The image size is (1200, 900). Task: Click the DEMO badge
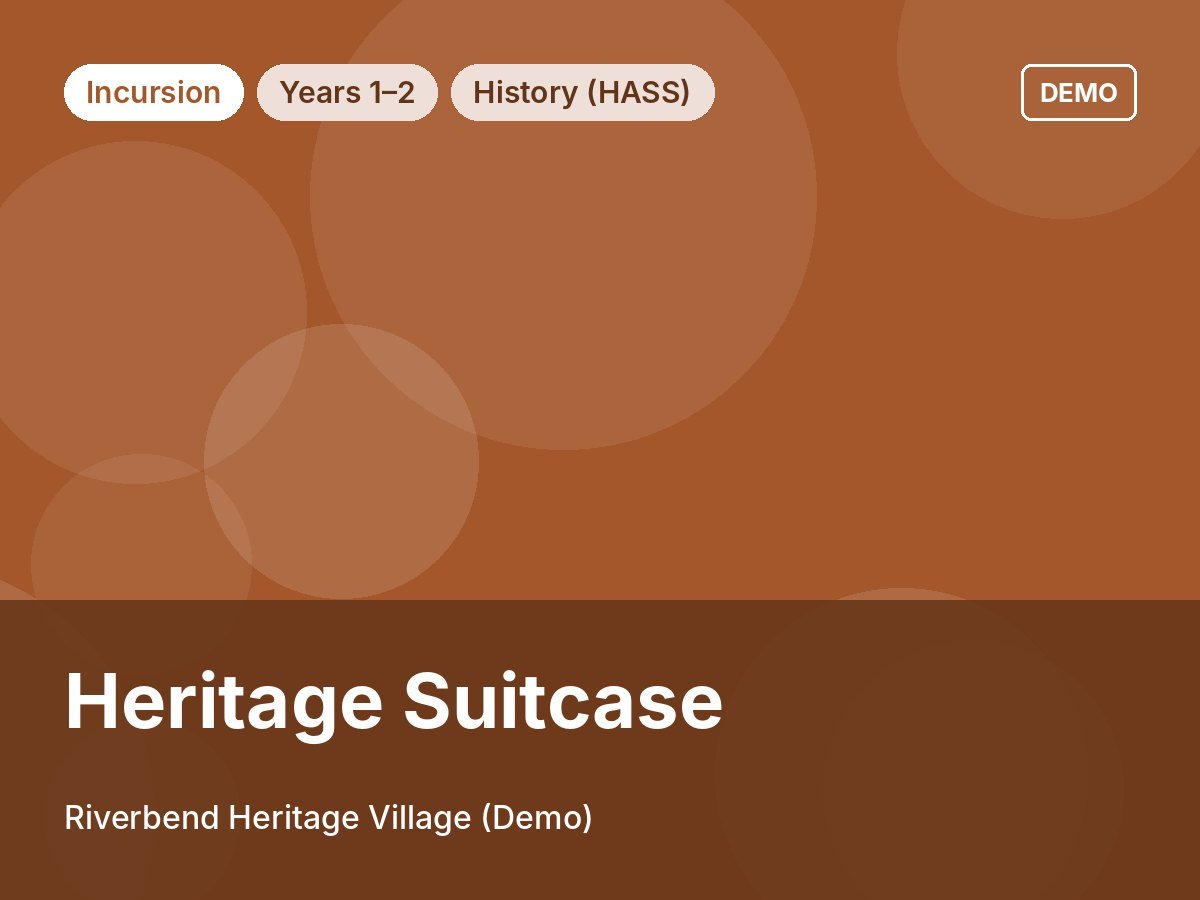(x=1078, y=92)
